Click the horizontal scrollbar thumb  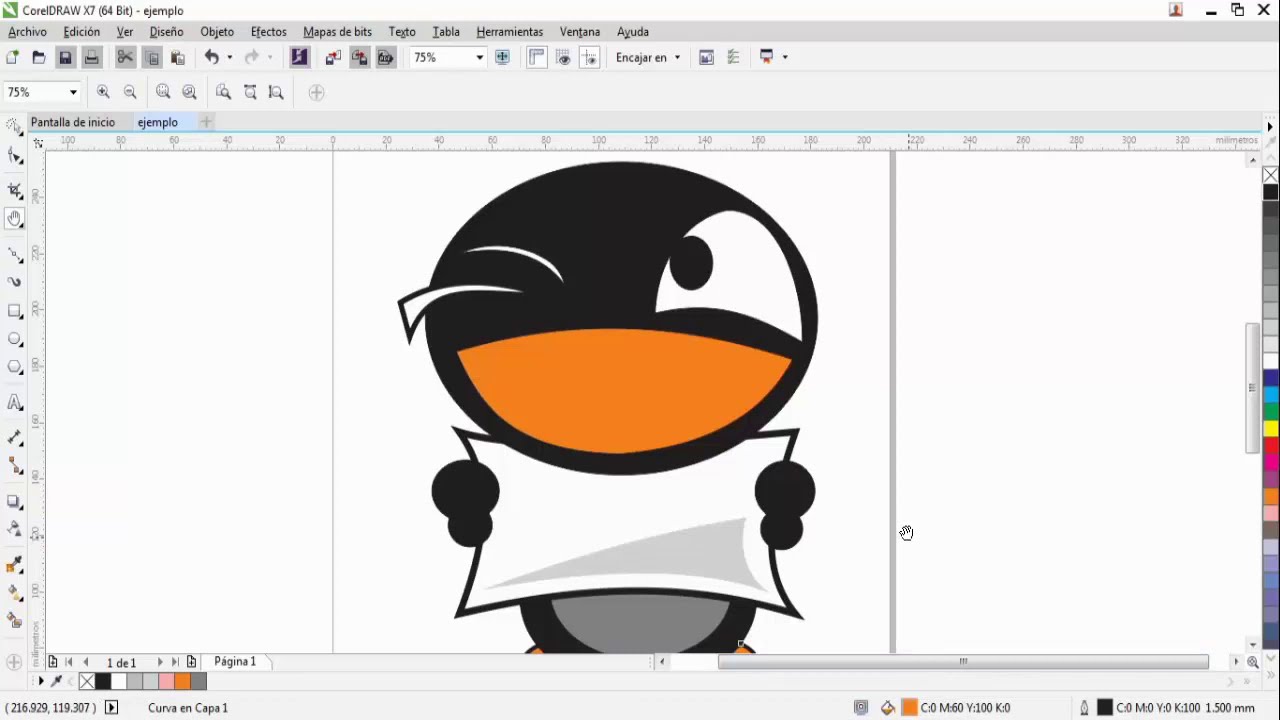click(x=963, y=661)
